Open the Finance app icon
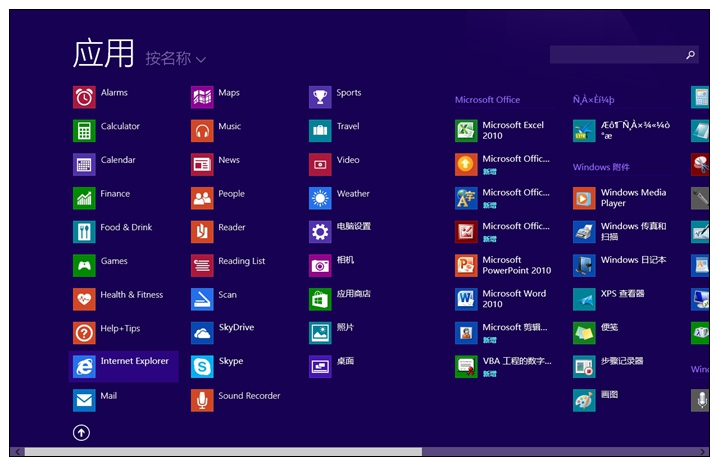This screenshot has height=465, width=718. click(x=84, y=198)
